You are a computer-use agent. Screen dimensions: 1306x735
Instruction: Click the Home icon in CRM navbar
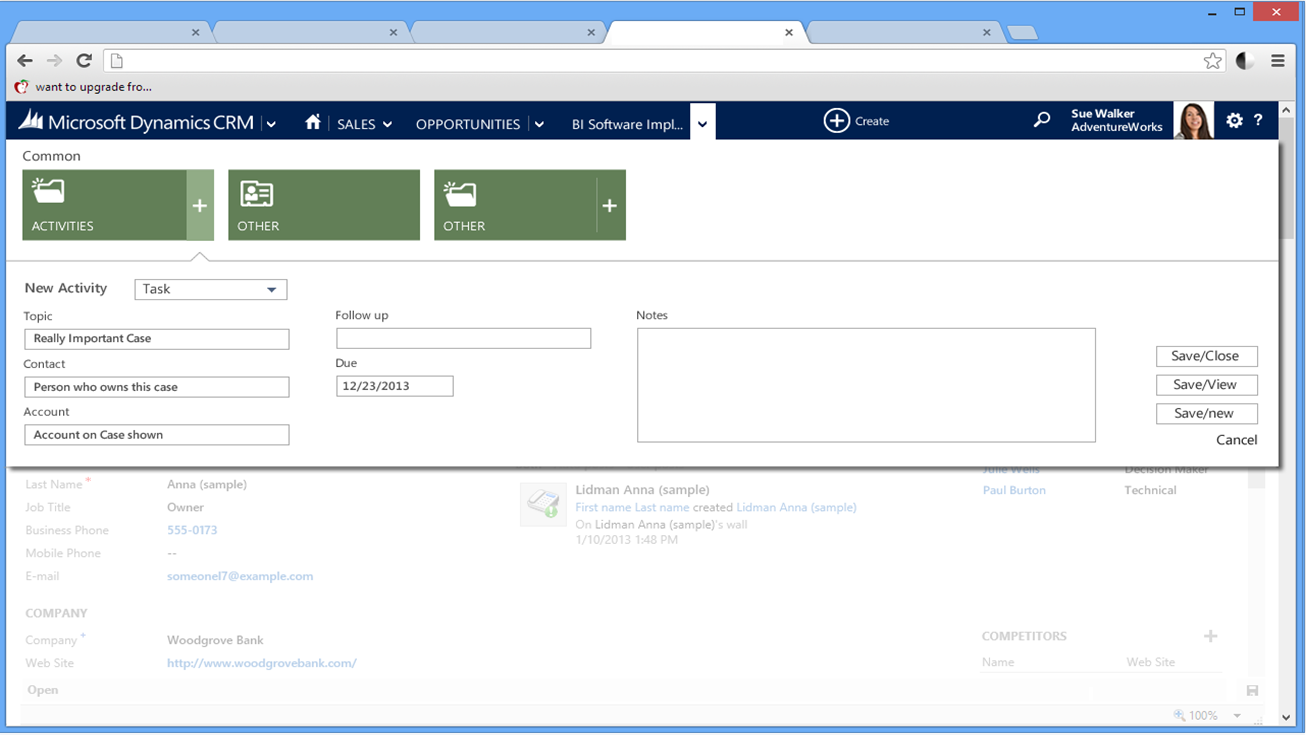pyautogui.click(x=313, y=122)
